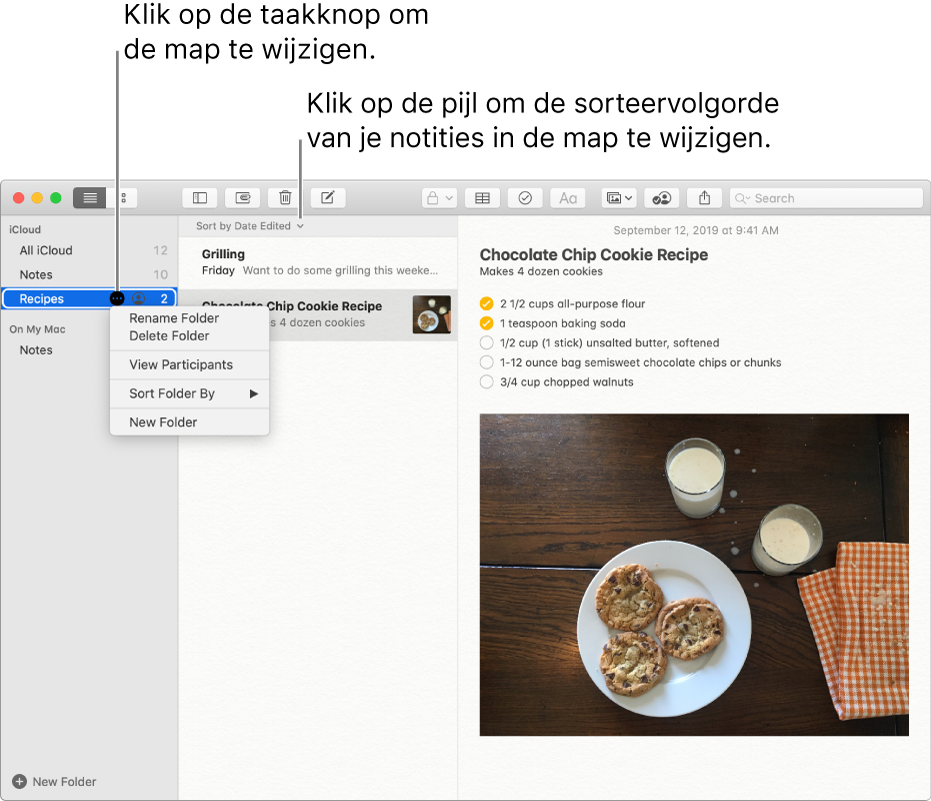
Task: Select the All iCloud folder
Action: [89, 251]
